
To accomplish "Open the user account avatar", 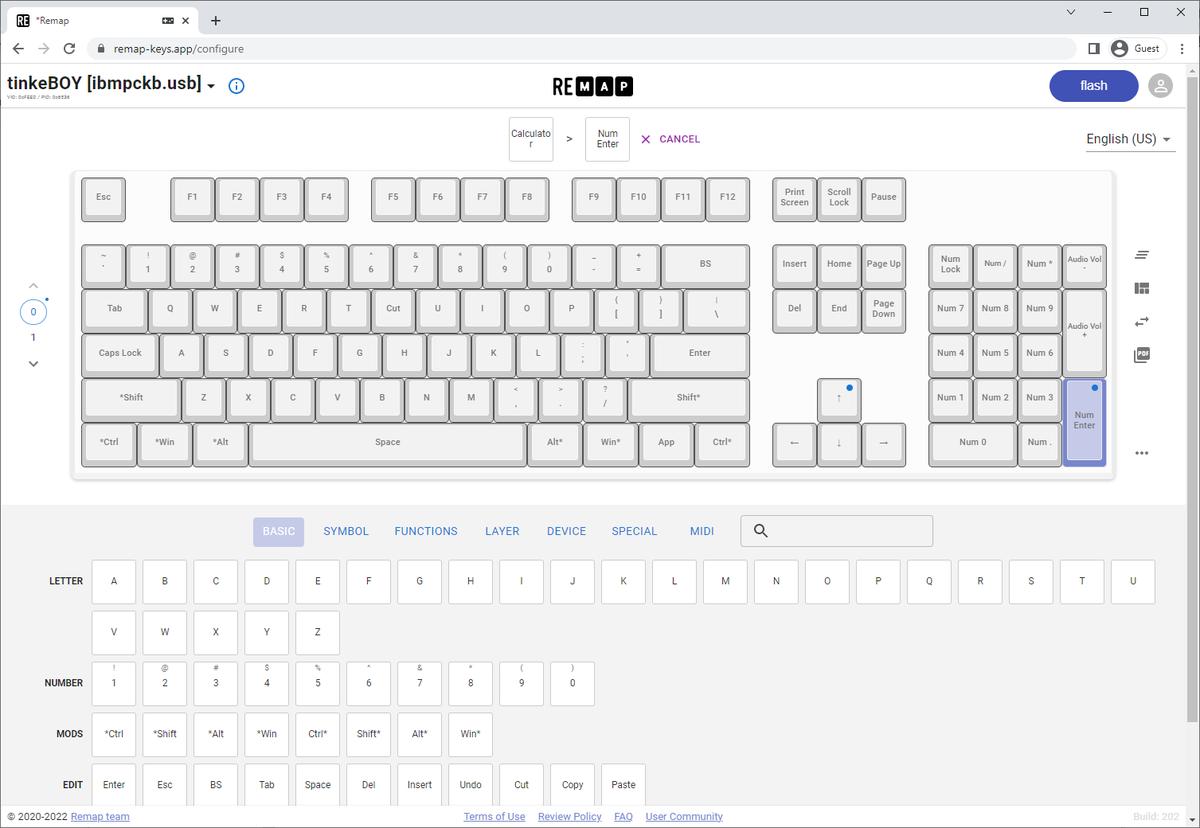I will [1160, 86].
